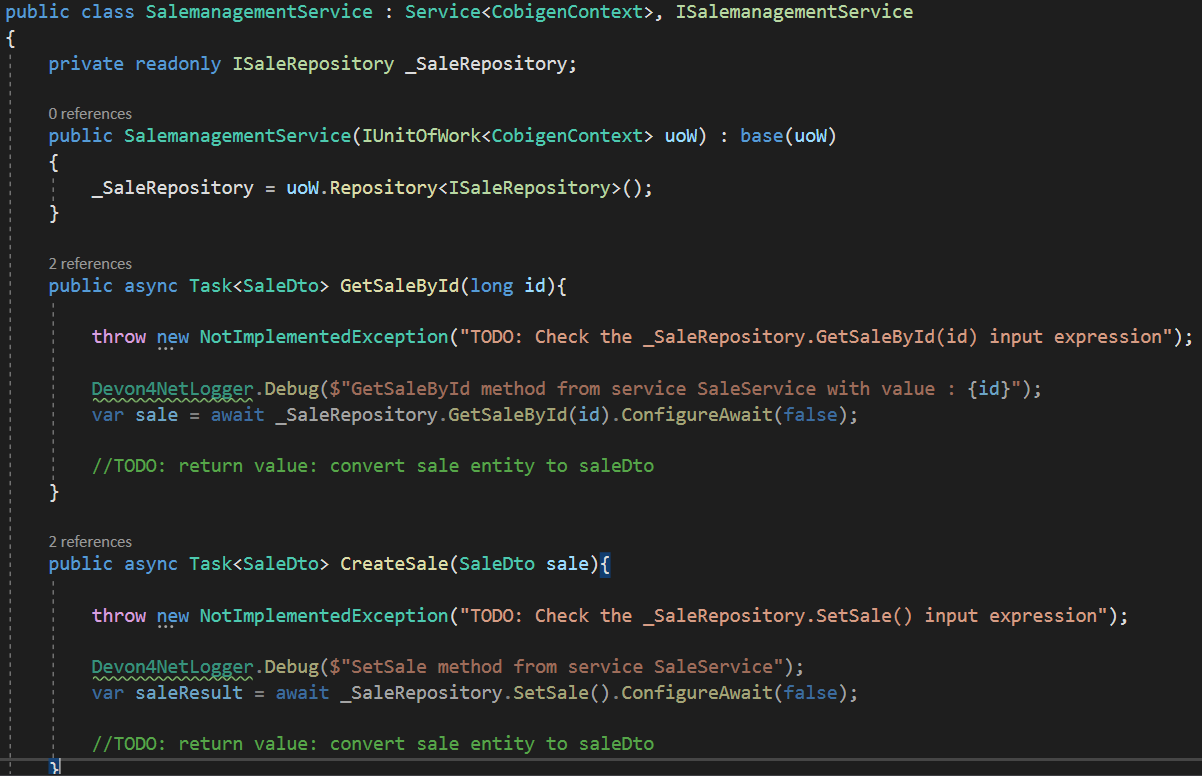This screenshot has width=1202, height=776.
Task: Click the uoW.Repository call in the constructor body
Action: tap(372, 188)
